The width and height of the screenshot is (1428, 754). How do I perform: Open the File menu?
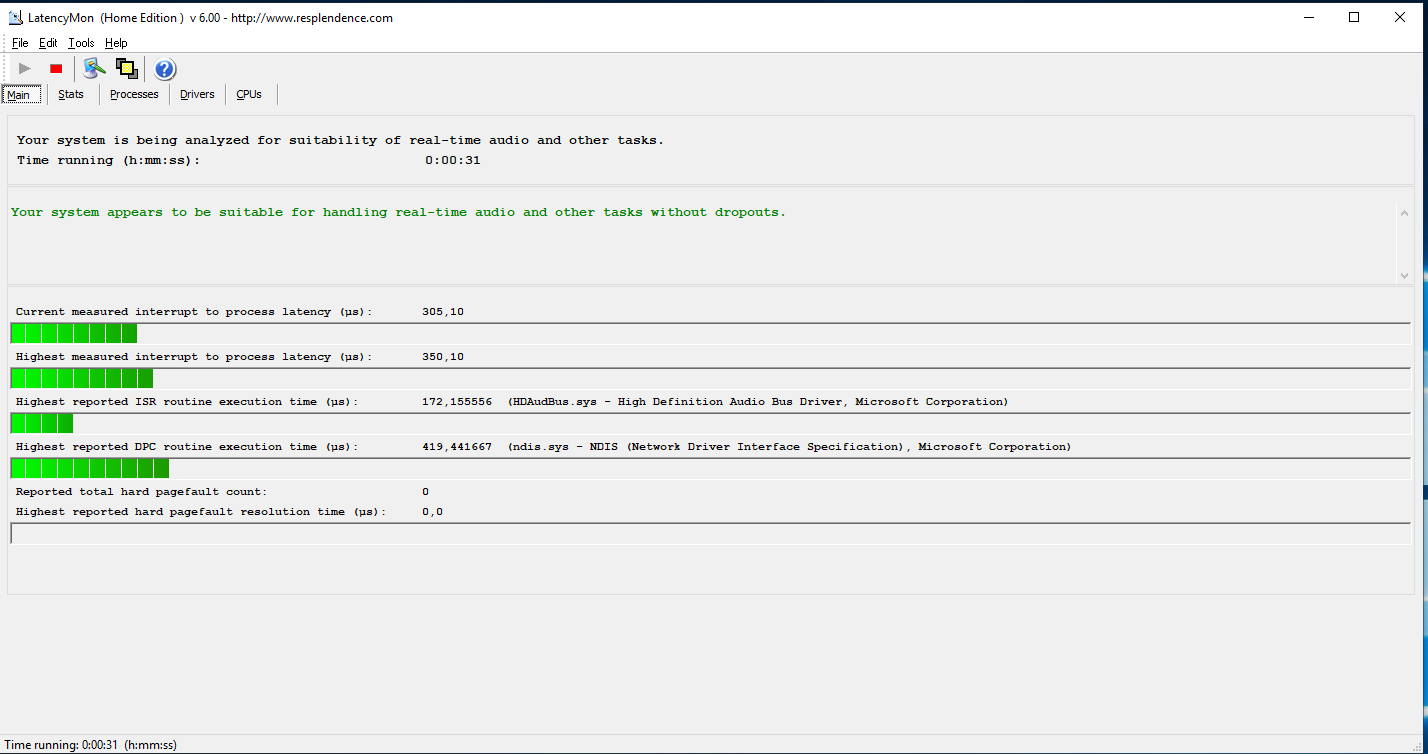coord(20,43)
